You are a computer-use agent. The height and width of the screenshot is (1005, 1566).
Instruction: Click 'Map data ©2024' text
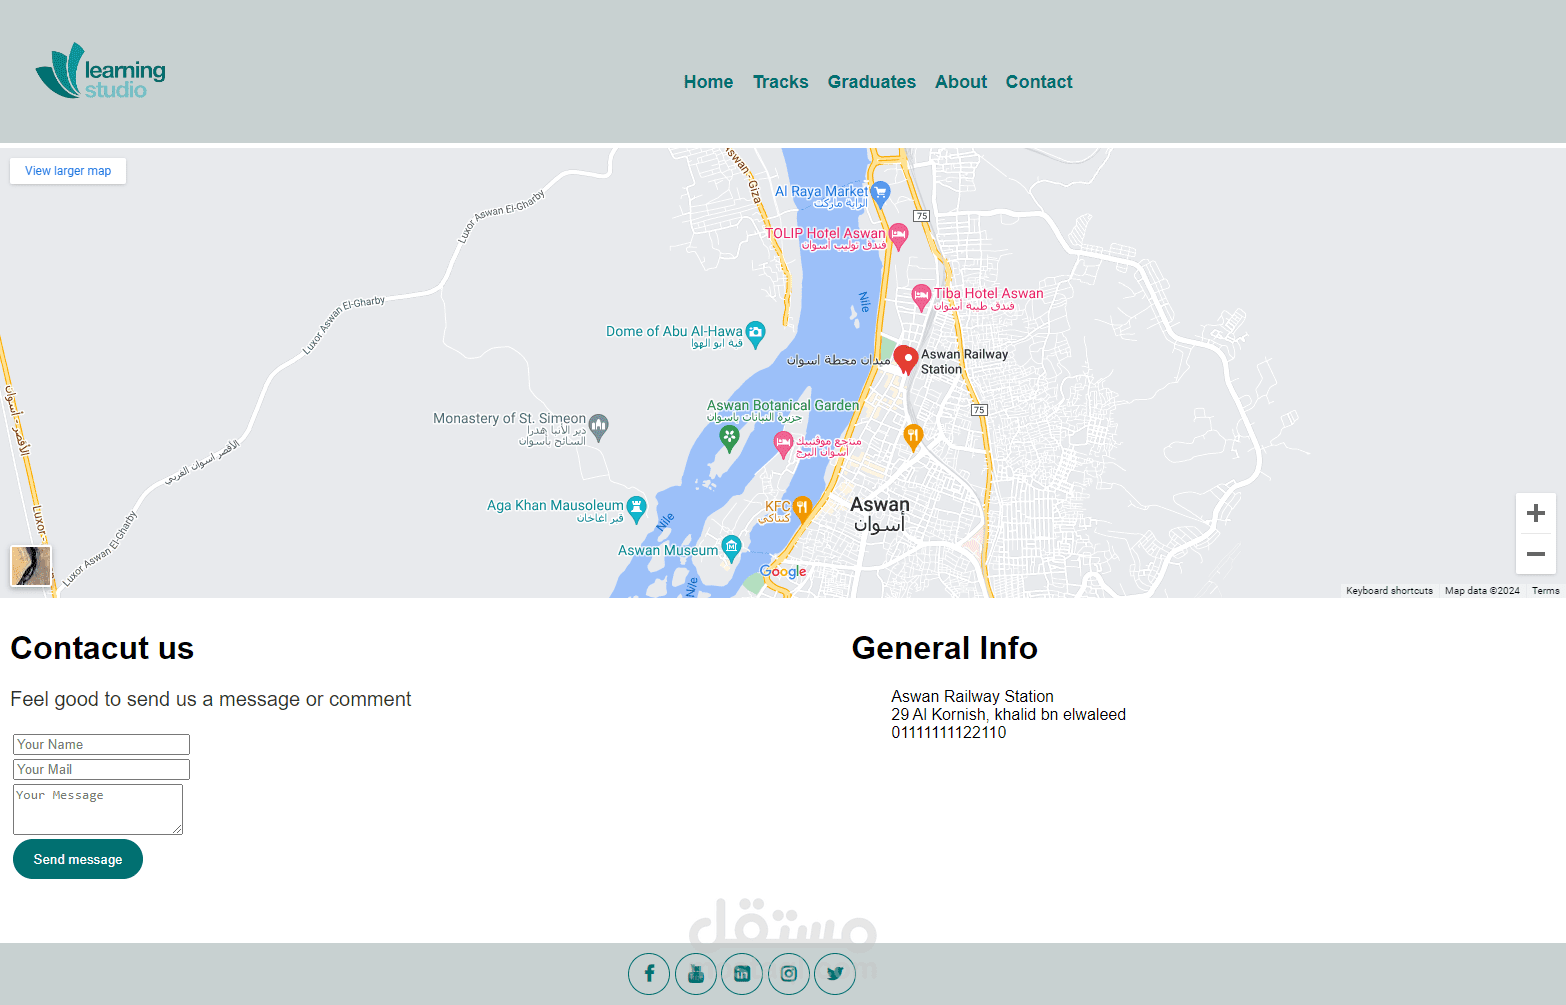(x=1482, y=591)
